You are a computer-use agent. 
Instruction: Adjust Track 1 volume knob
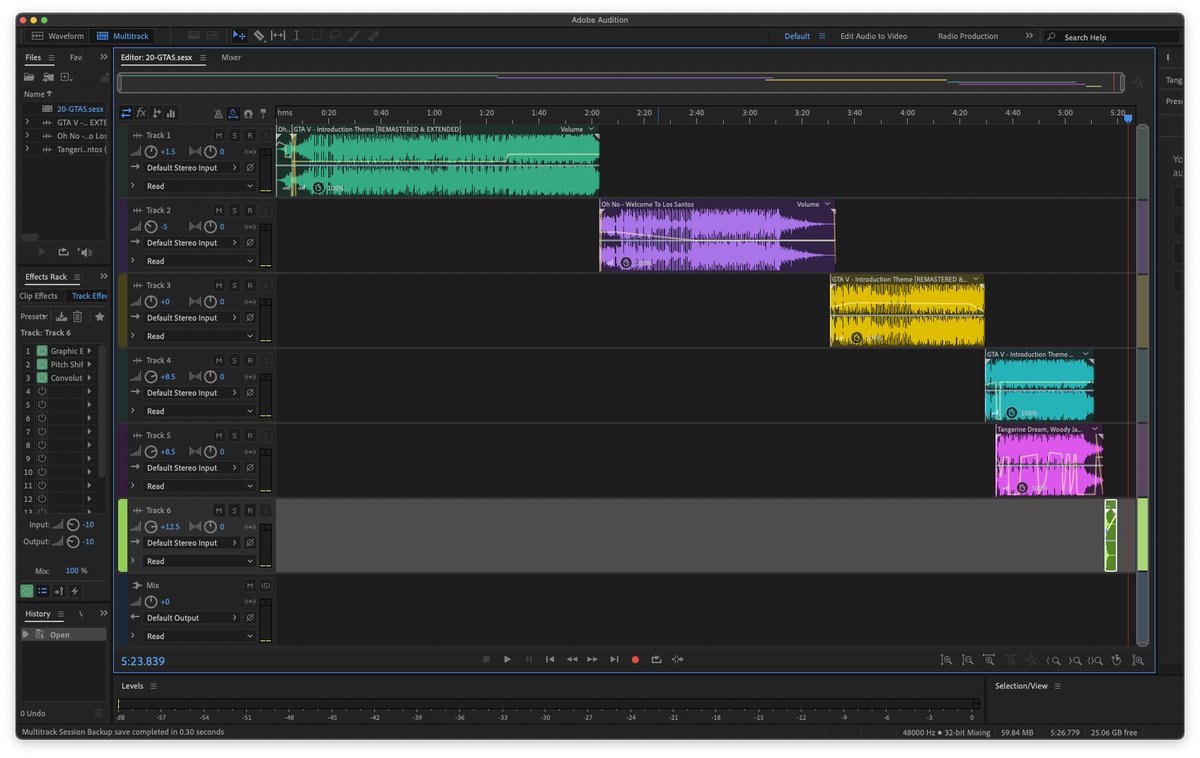pyautogui.click(x=150, y=151)
